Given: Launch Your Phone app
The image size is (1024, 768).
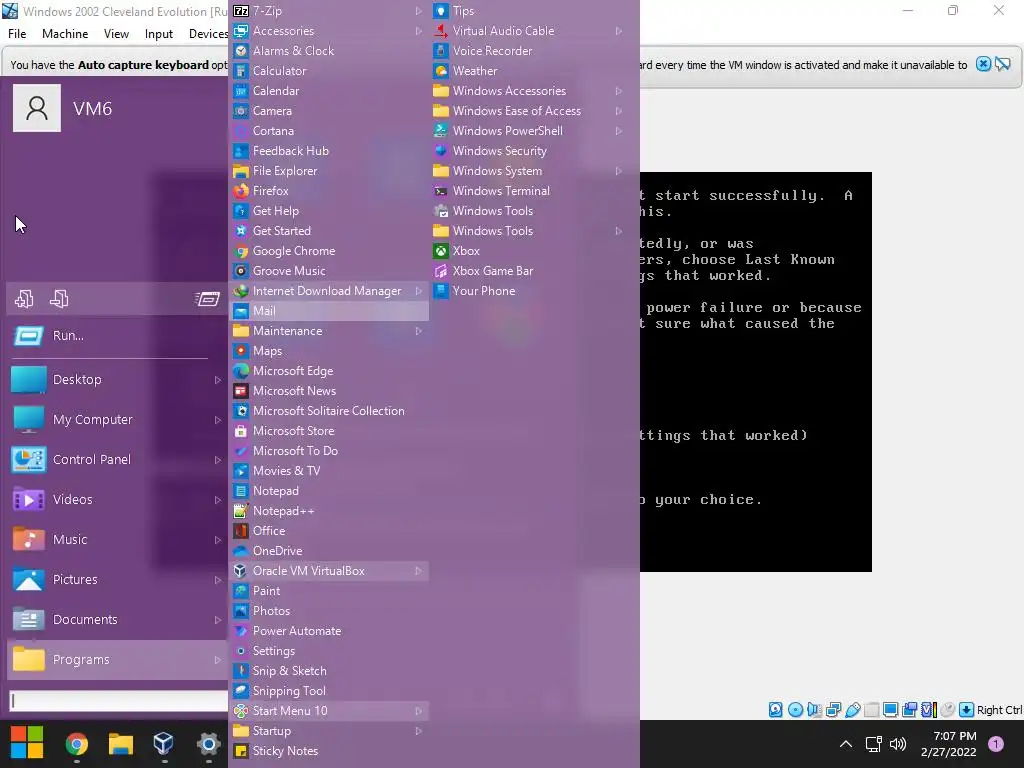Looking at the screenshot, I should pyautogui.click(x=529, y=291).
